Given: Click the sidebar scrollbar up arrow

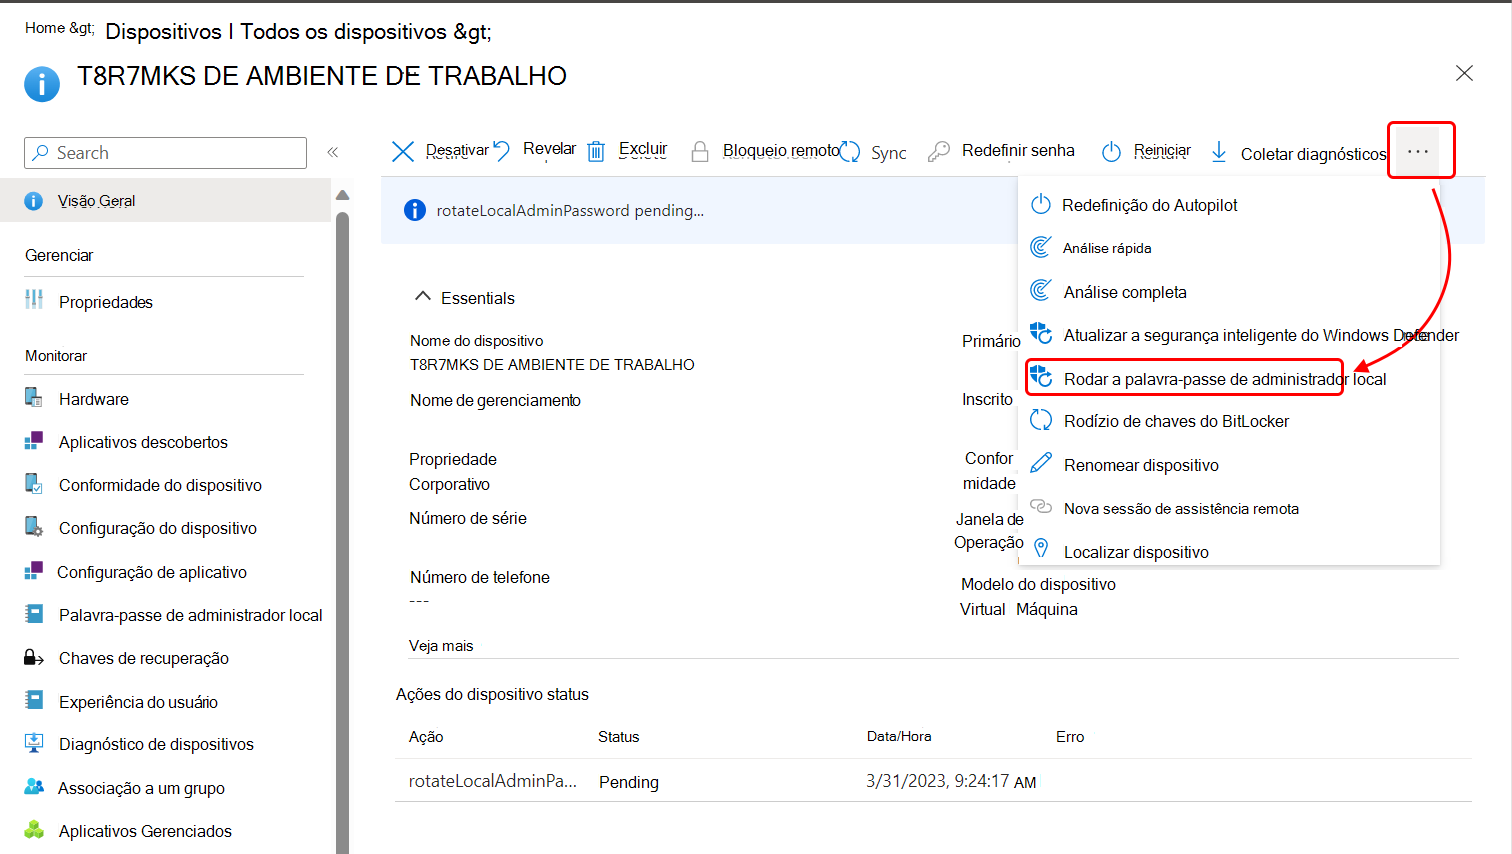Looking at the screenshot, I should pos(342,195).
